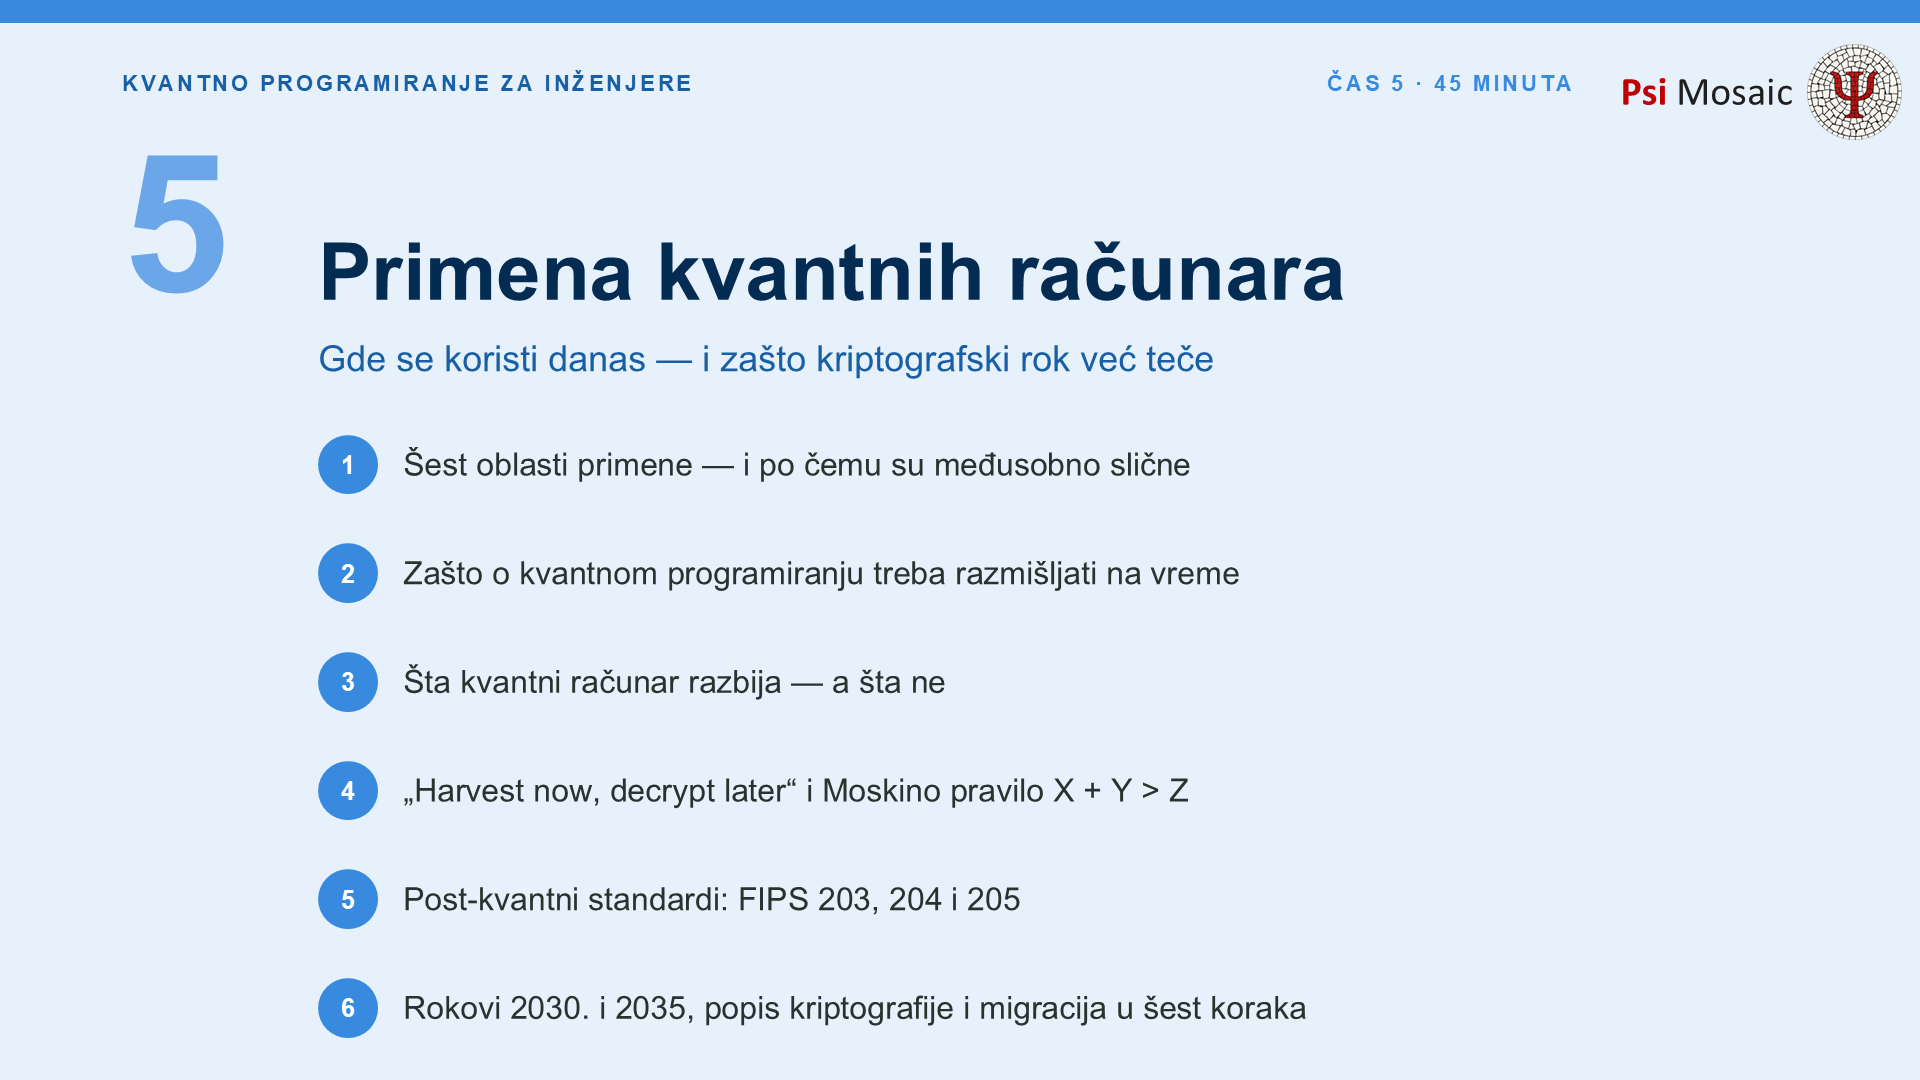
Task: Click the 'Psi Mosaic' brand text
Action: point(1706,92)
